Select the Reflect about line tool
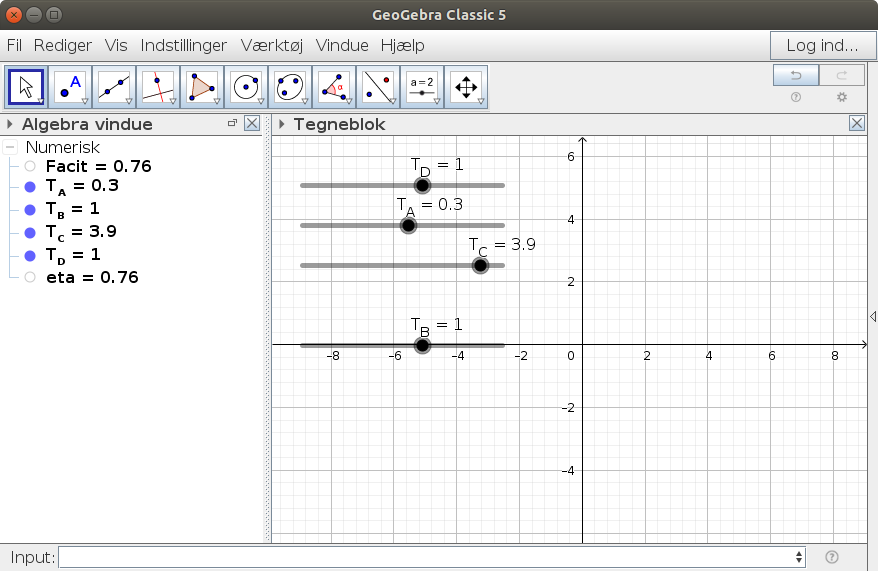 click(x=378, y=87)
